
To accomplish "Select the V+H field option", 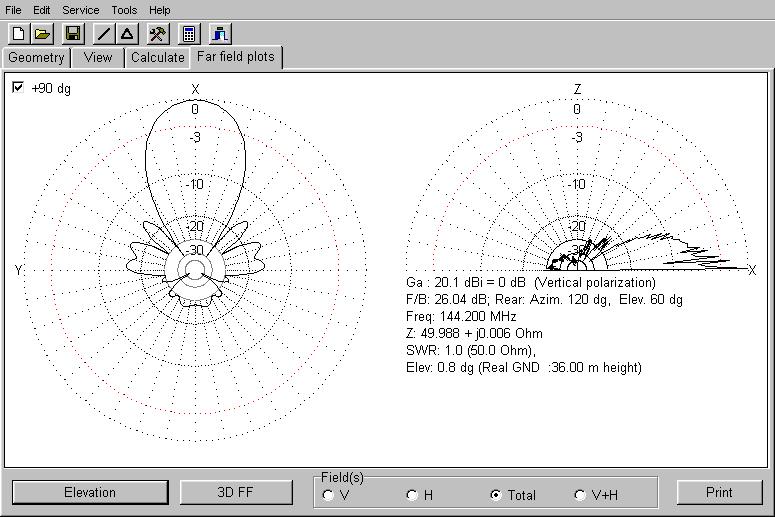I will pos(580,495).
